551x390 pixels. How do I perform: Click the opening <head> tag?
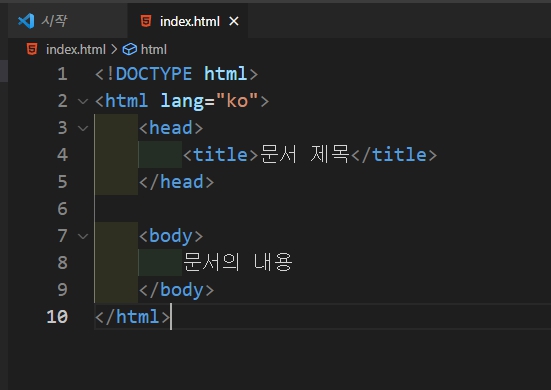point(171,128)
